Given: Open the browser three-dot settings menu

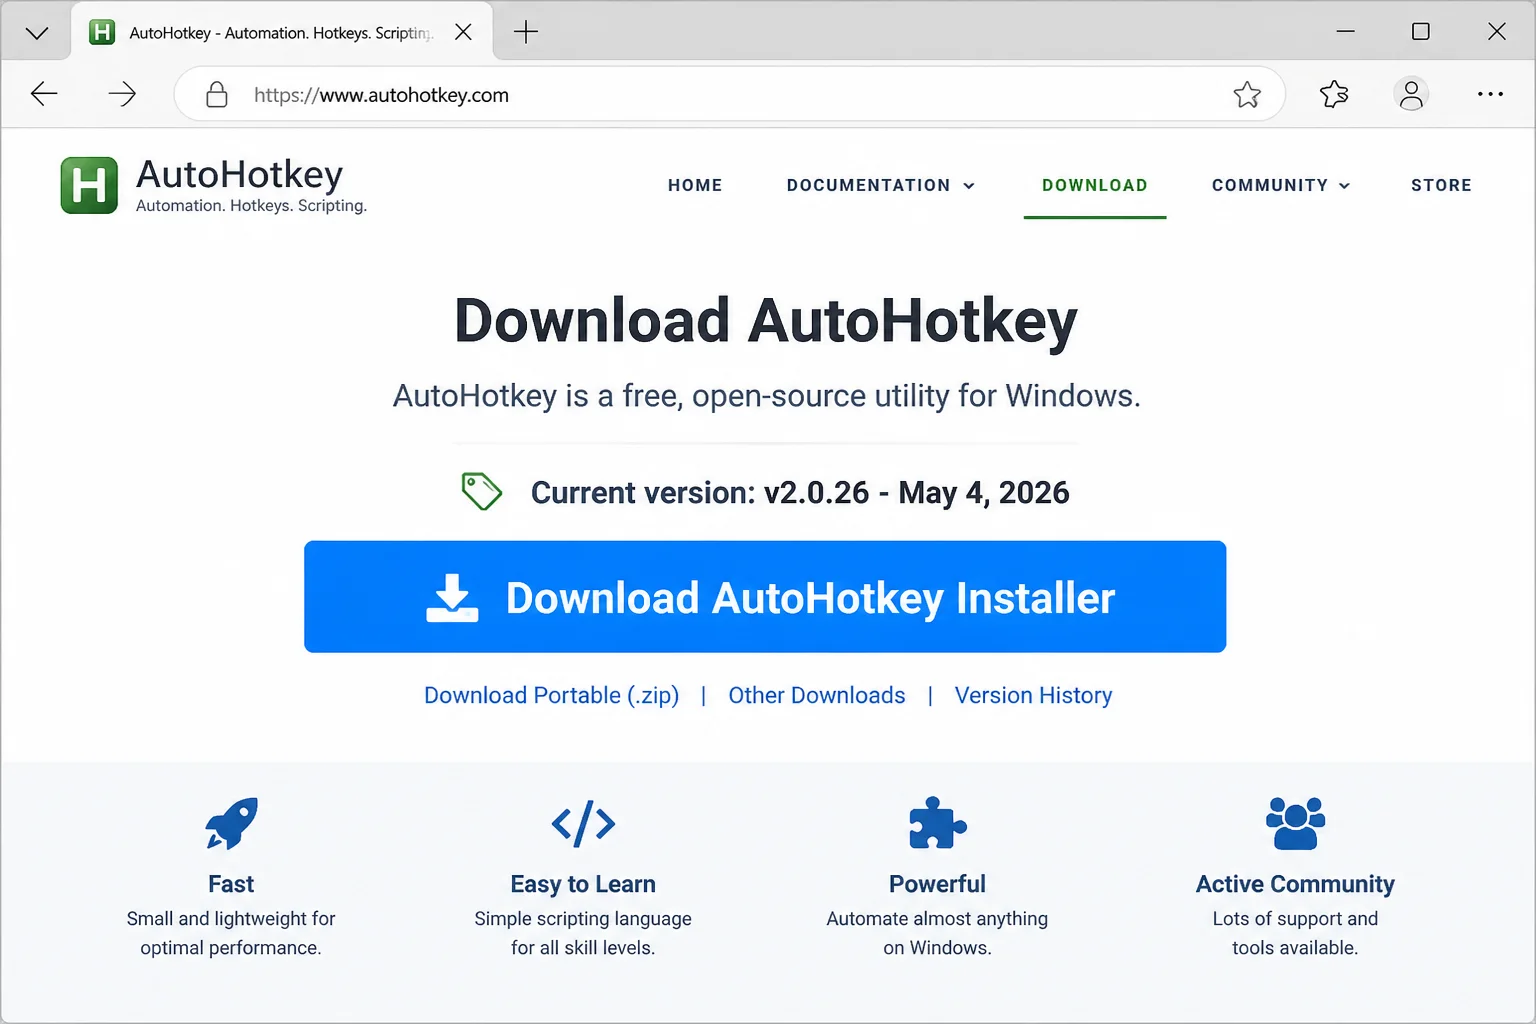Looking at the screenshot, I should pyautogui.click(x=1490, y=94).
